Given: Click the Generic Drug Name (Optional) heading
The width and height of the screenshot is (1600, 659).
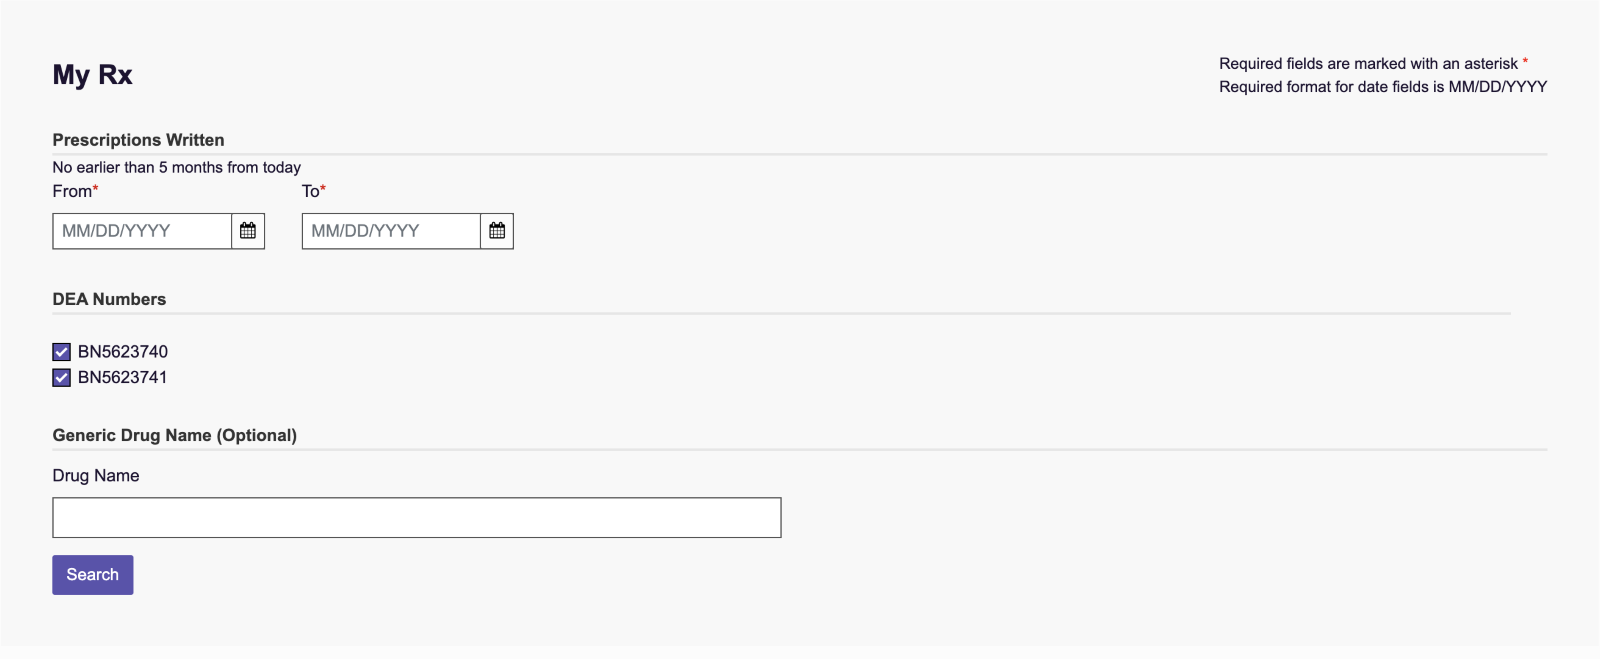Looking at the screenshot, I should [175, 435].
